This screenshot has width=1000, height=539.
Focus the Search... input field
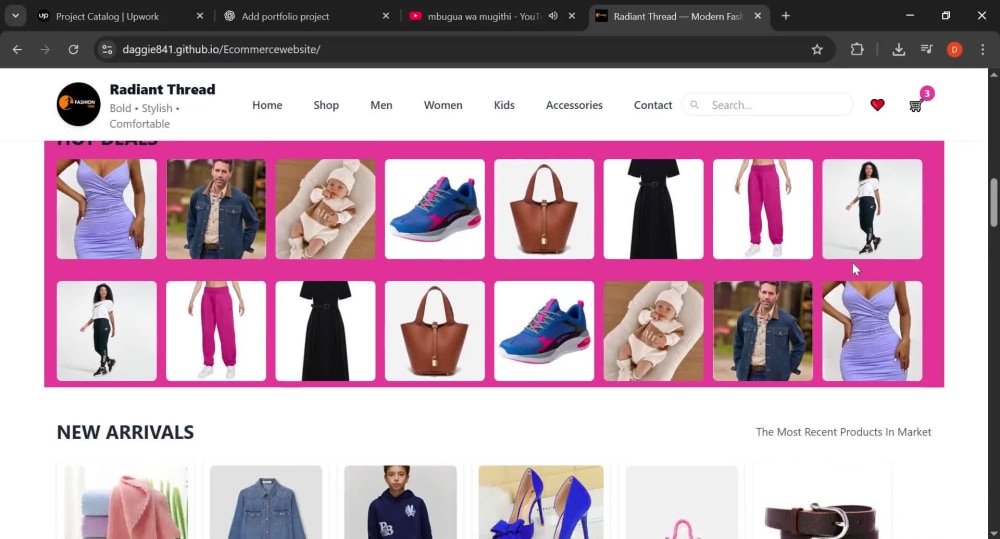[x=768, y=105]
